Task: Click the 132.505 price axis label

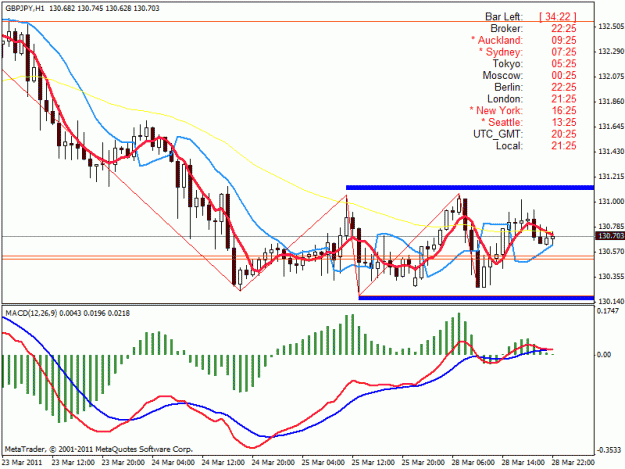Action: tap(611, 26)
